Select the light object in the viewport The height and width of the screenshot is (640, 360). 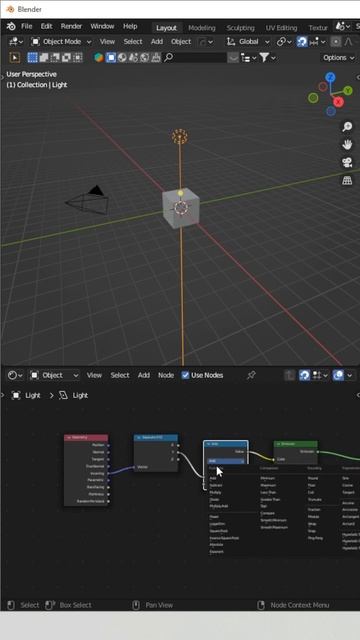[x=180, y=137]
